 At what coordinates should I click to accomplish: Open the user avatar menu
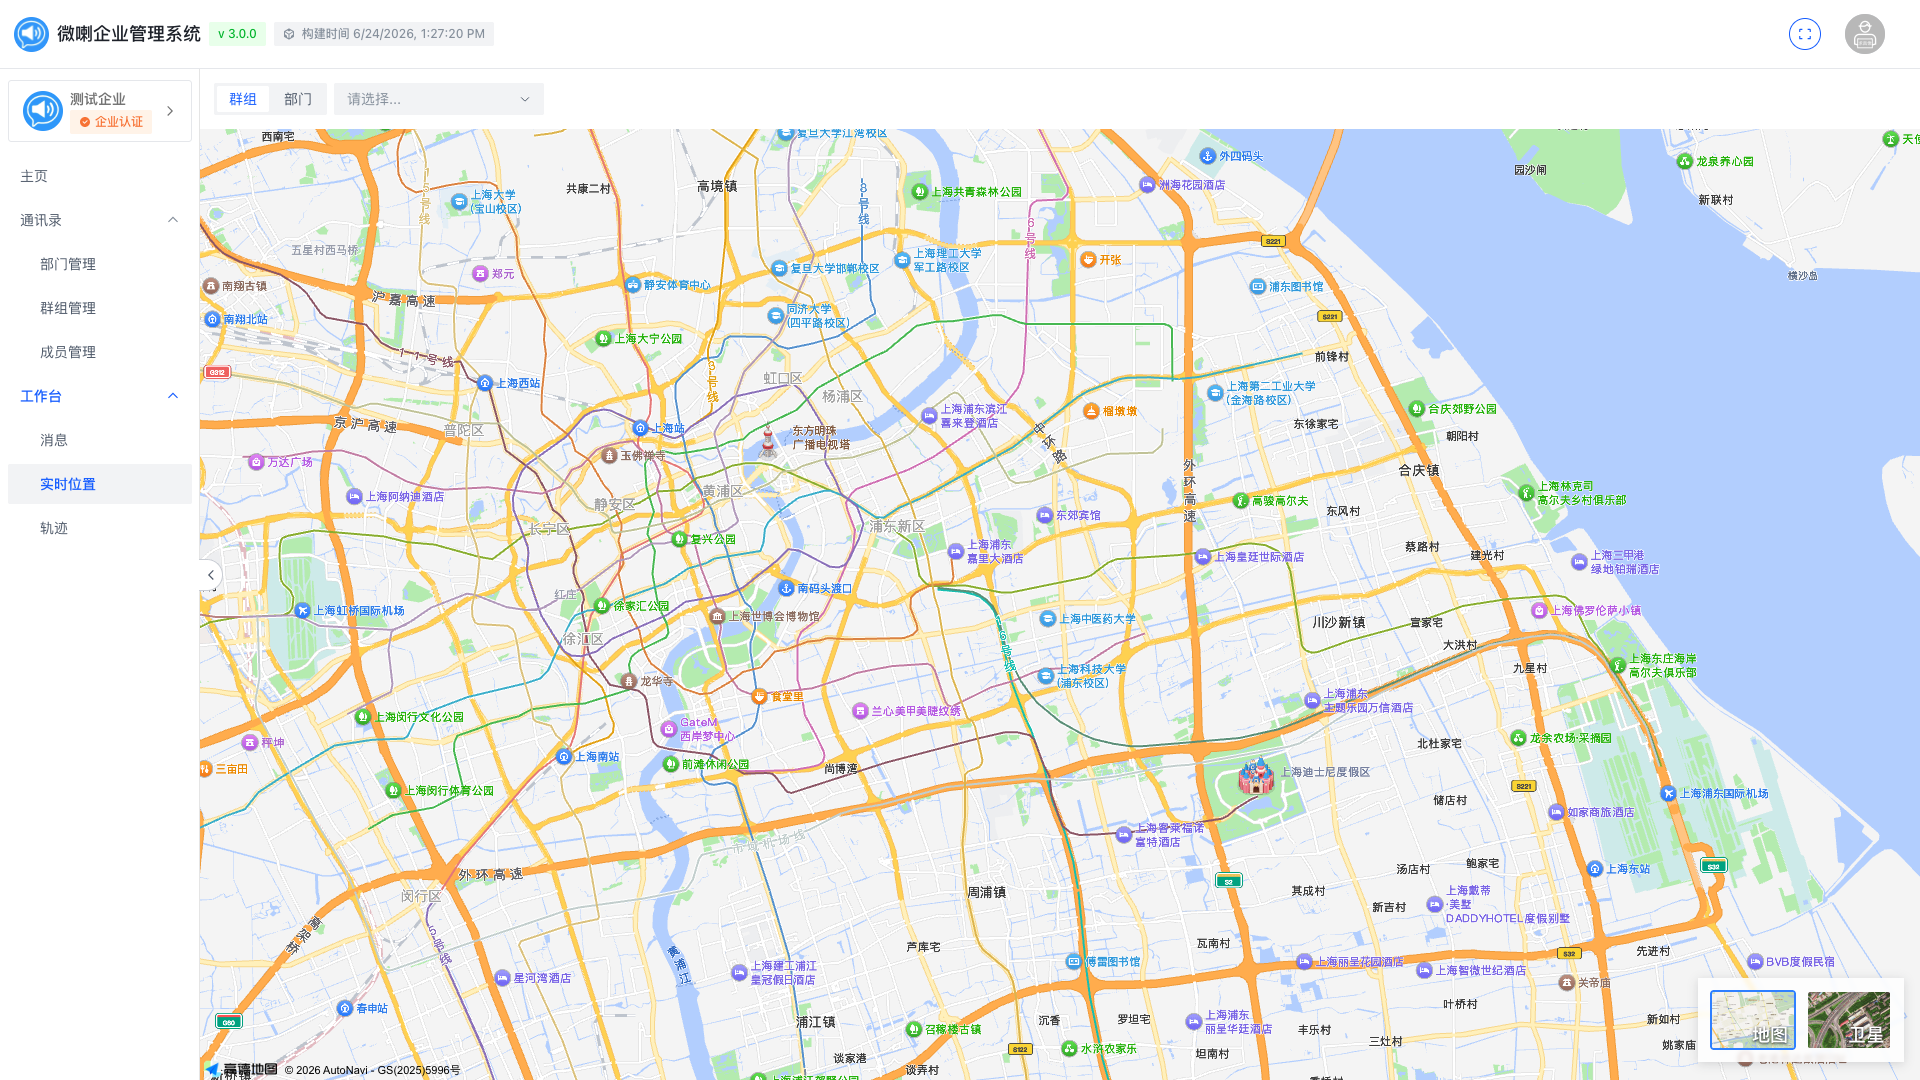click(1865, 34)
